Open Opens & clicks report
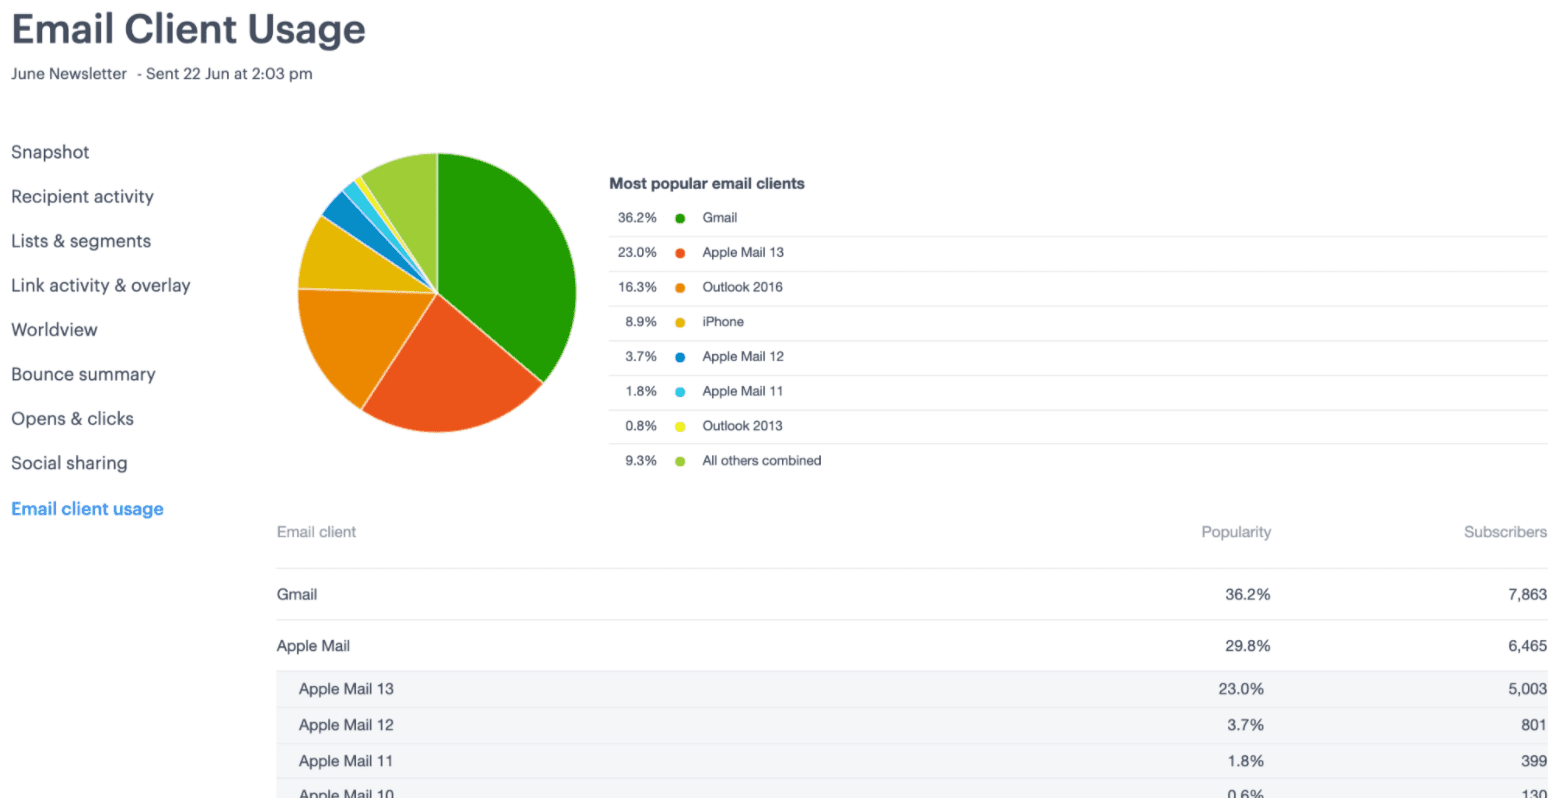Image resolution: width=1560 pixels, height=809 pixels. (72, 419)
